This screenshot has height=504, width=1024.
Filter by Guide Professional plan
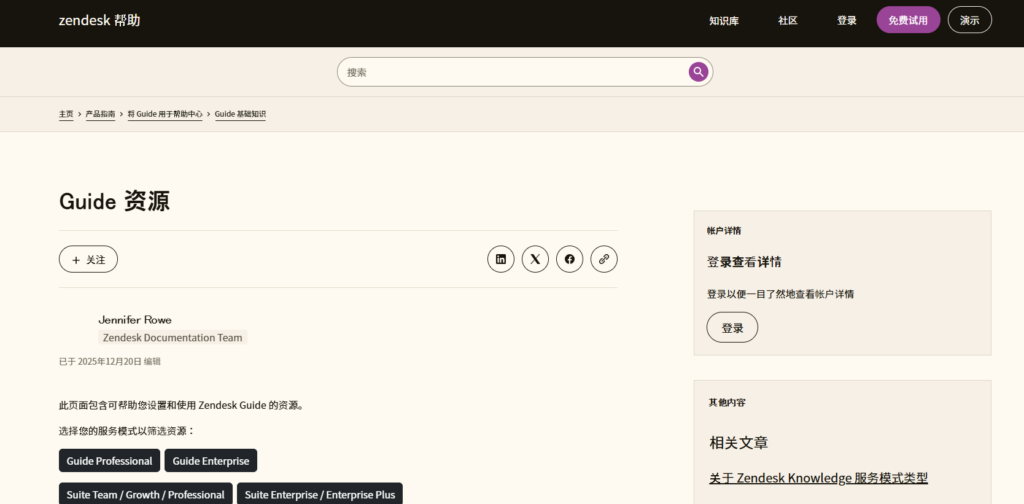109,461
